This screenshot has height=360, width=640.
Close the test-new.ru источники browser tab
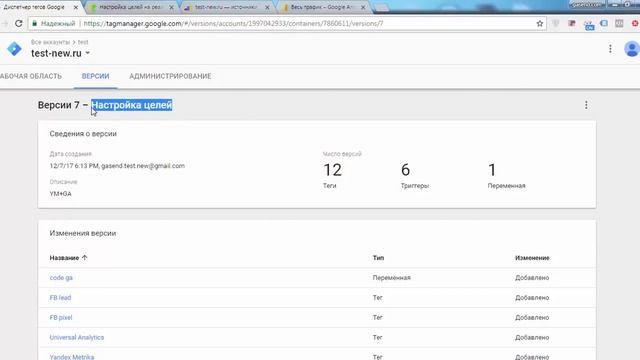click(267, 7)
